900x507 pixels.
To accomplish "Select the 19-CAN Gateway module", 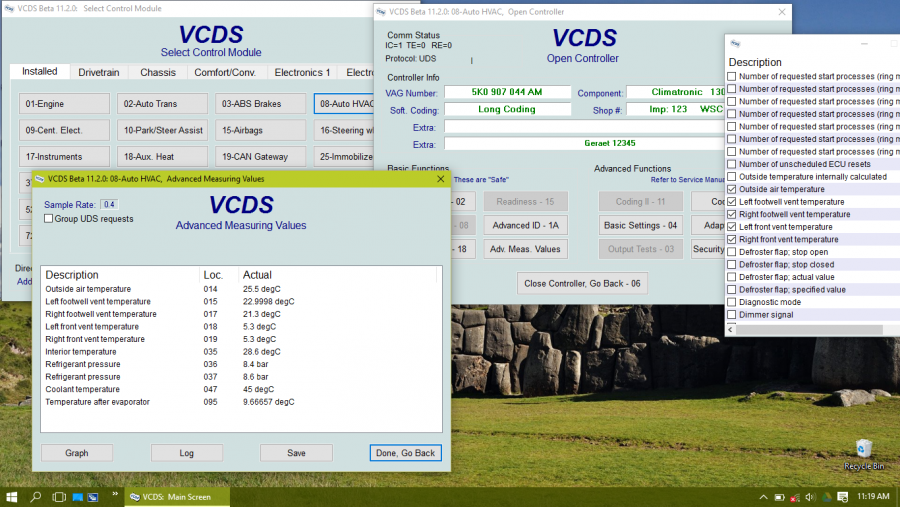I will point(261,157).
